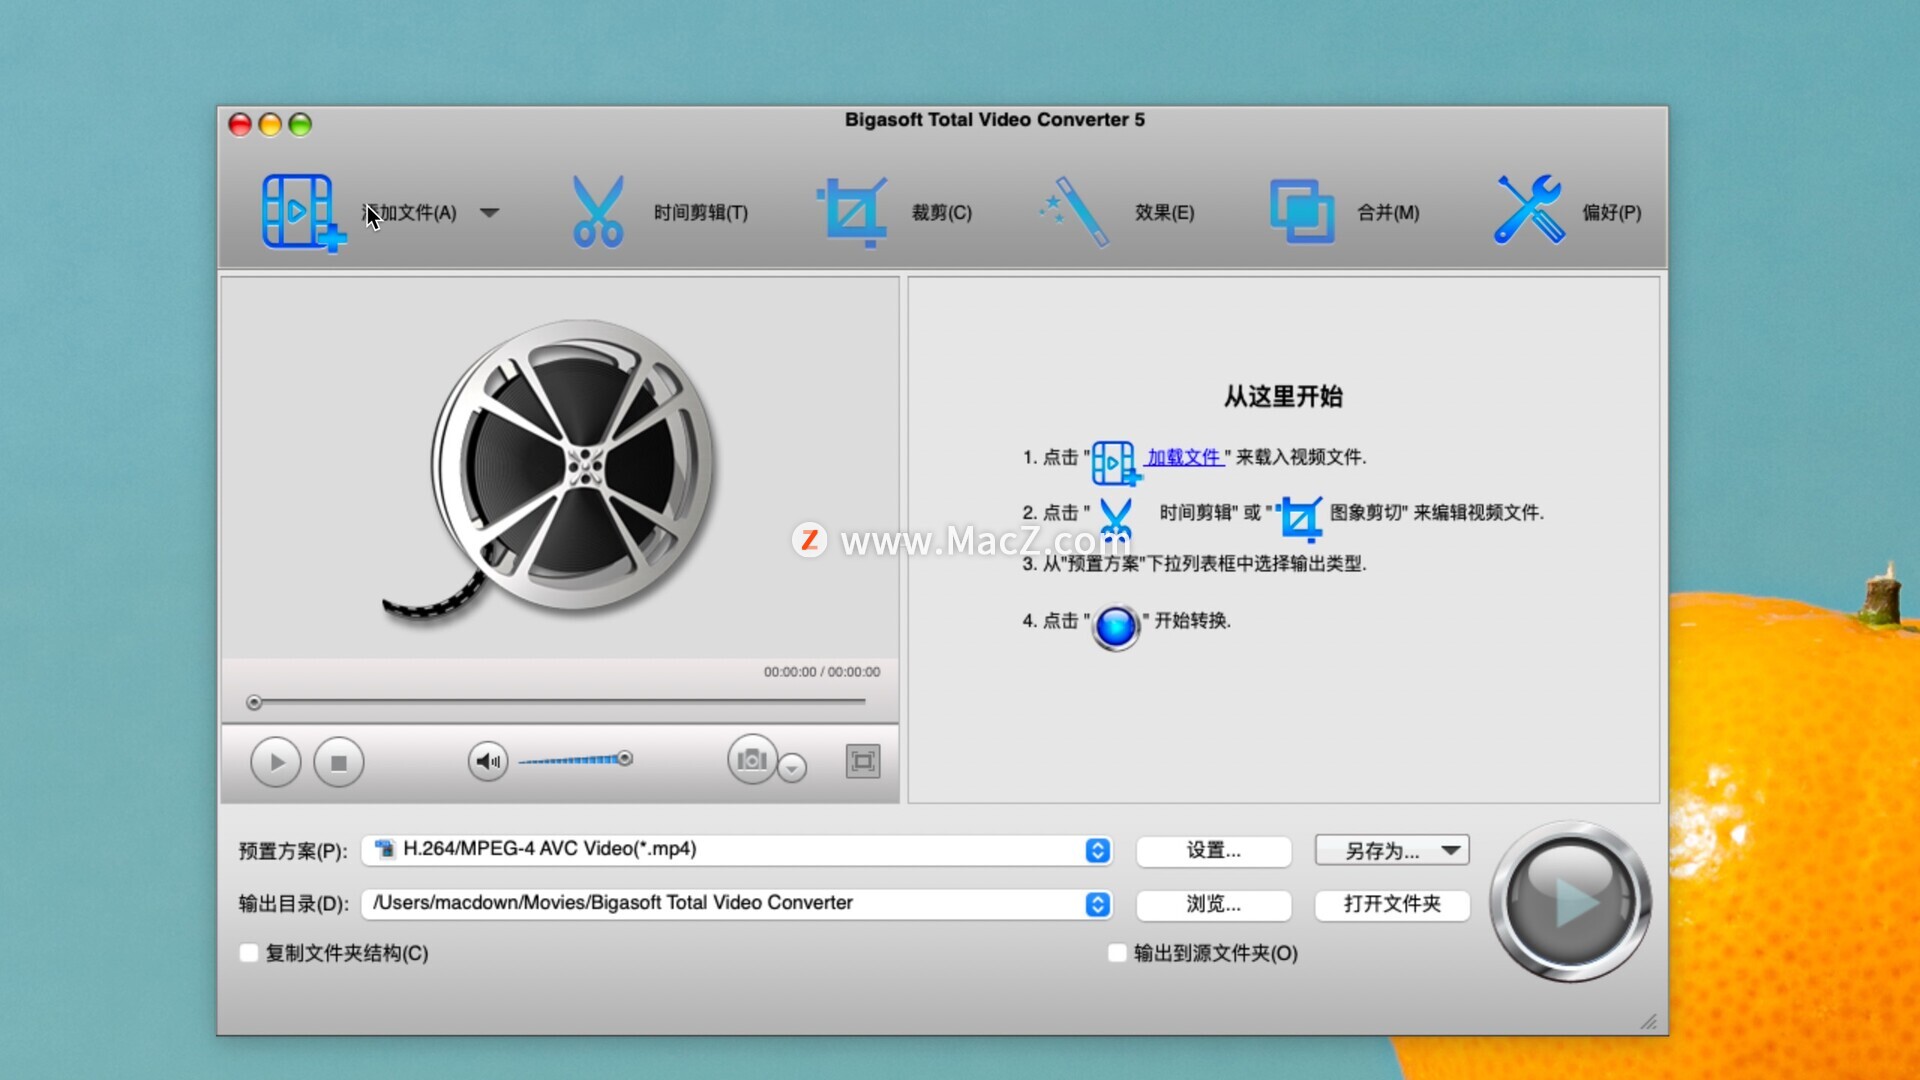Click the volume slider
Image resolution: width=1920 pixels, height=1080 pixels.
click(575, 760)
